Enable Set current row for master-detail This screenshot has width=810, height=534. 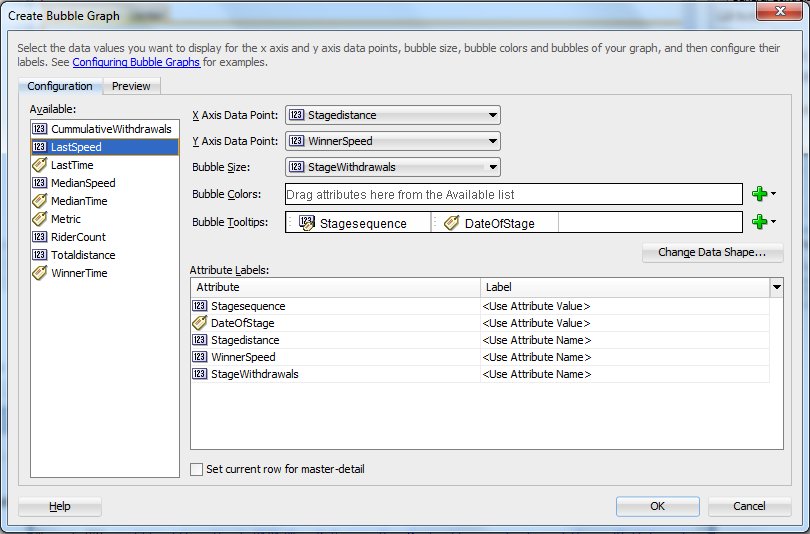[197, 469]
